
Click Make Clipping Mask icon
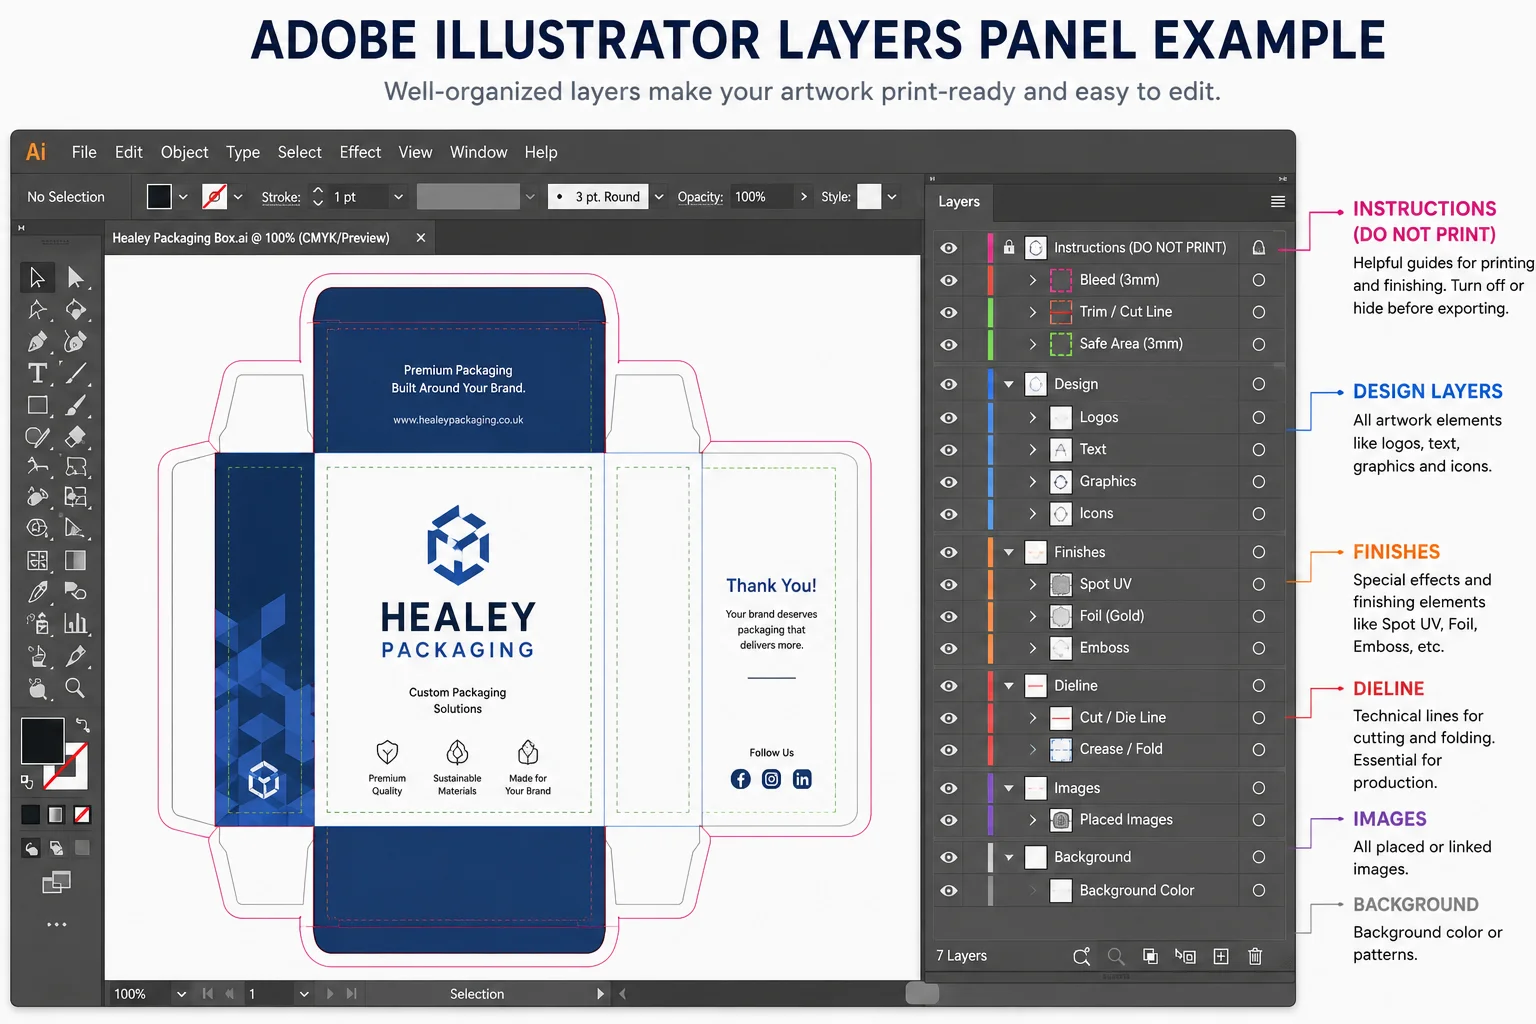[1150, 956]
